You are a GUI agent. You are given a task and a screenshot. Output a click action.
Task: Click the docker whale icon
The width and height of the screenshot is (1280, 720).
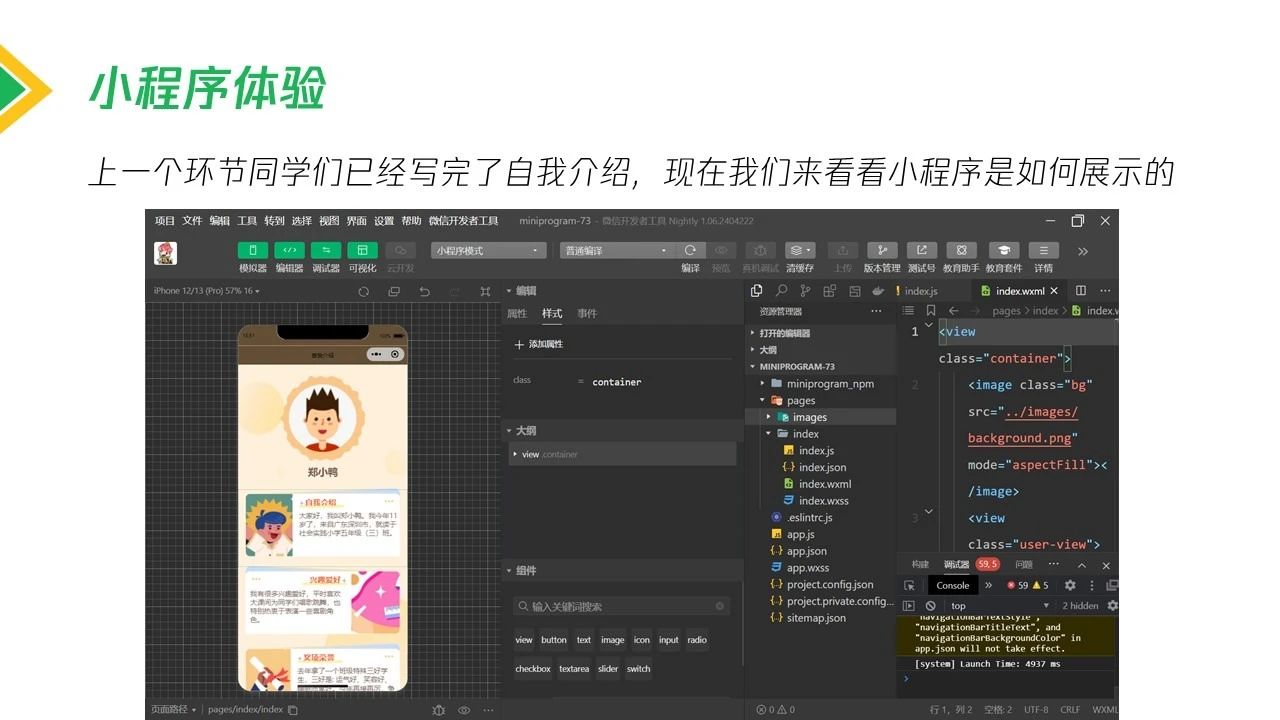tap(878, 291)
